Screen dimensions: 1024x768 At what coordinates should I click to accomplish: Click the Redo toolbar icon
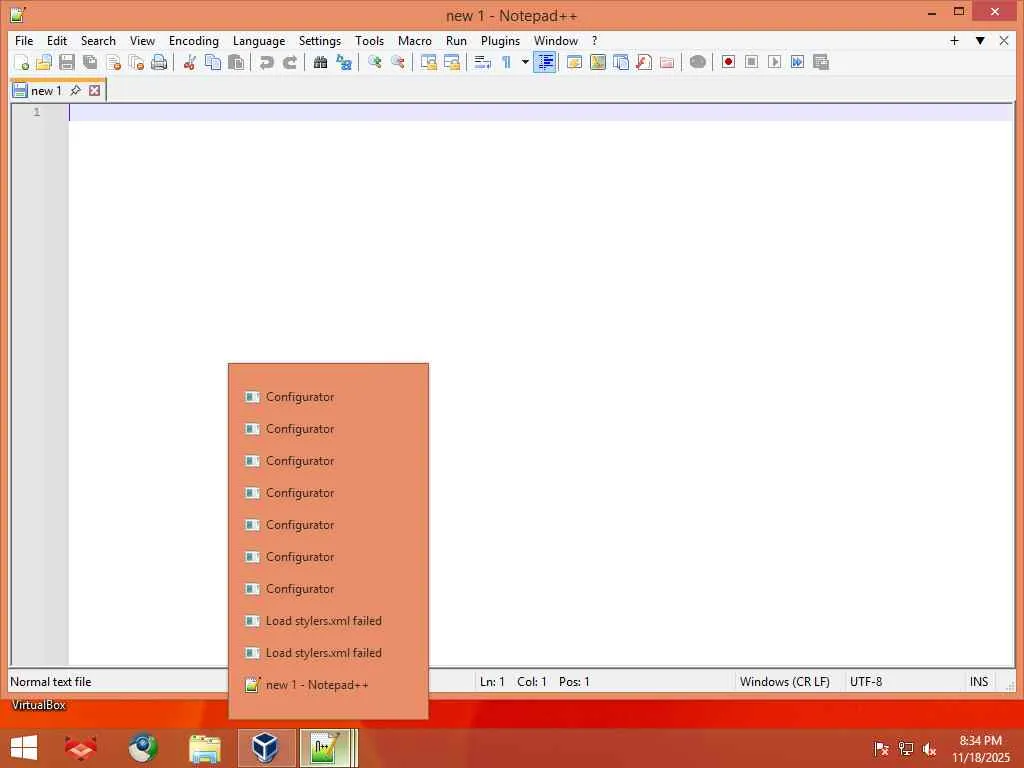click(289, 62)
